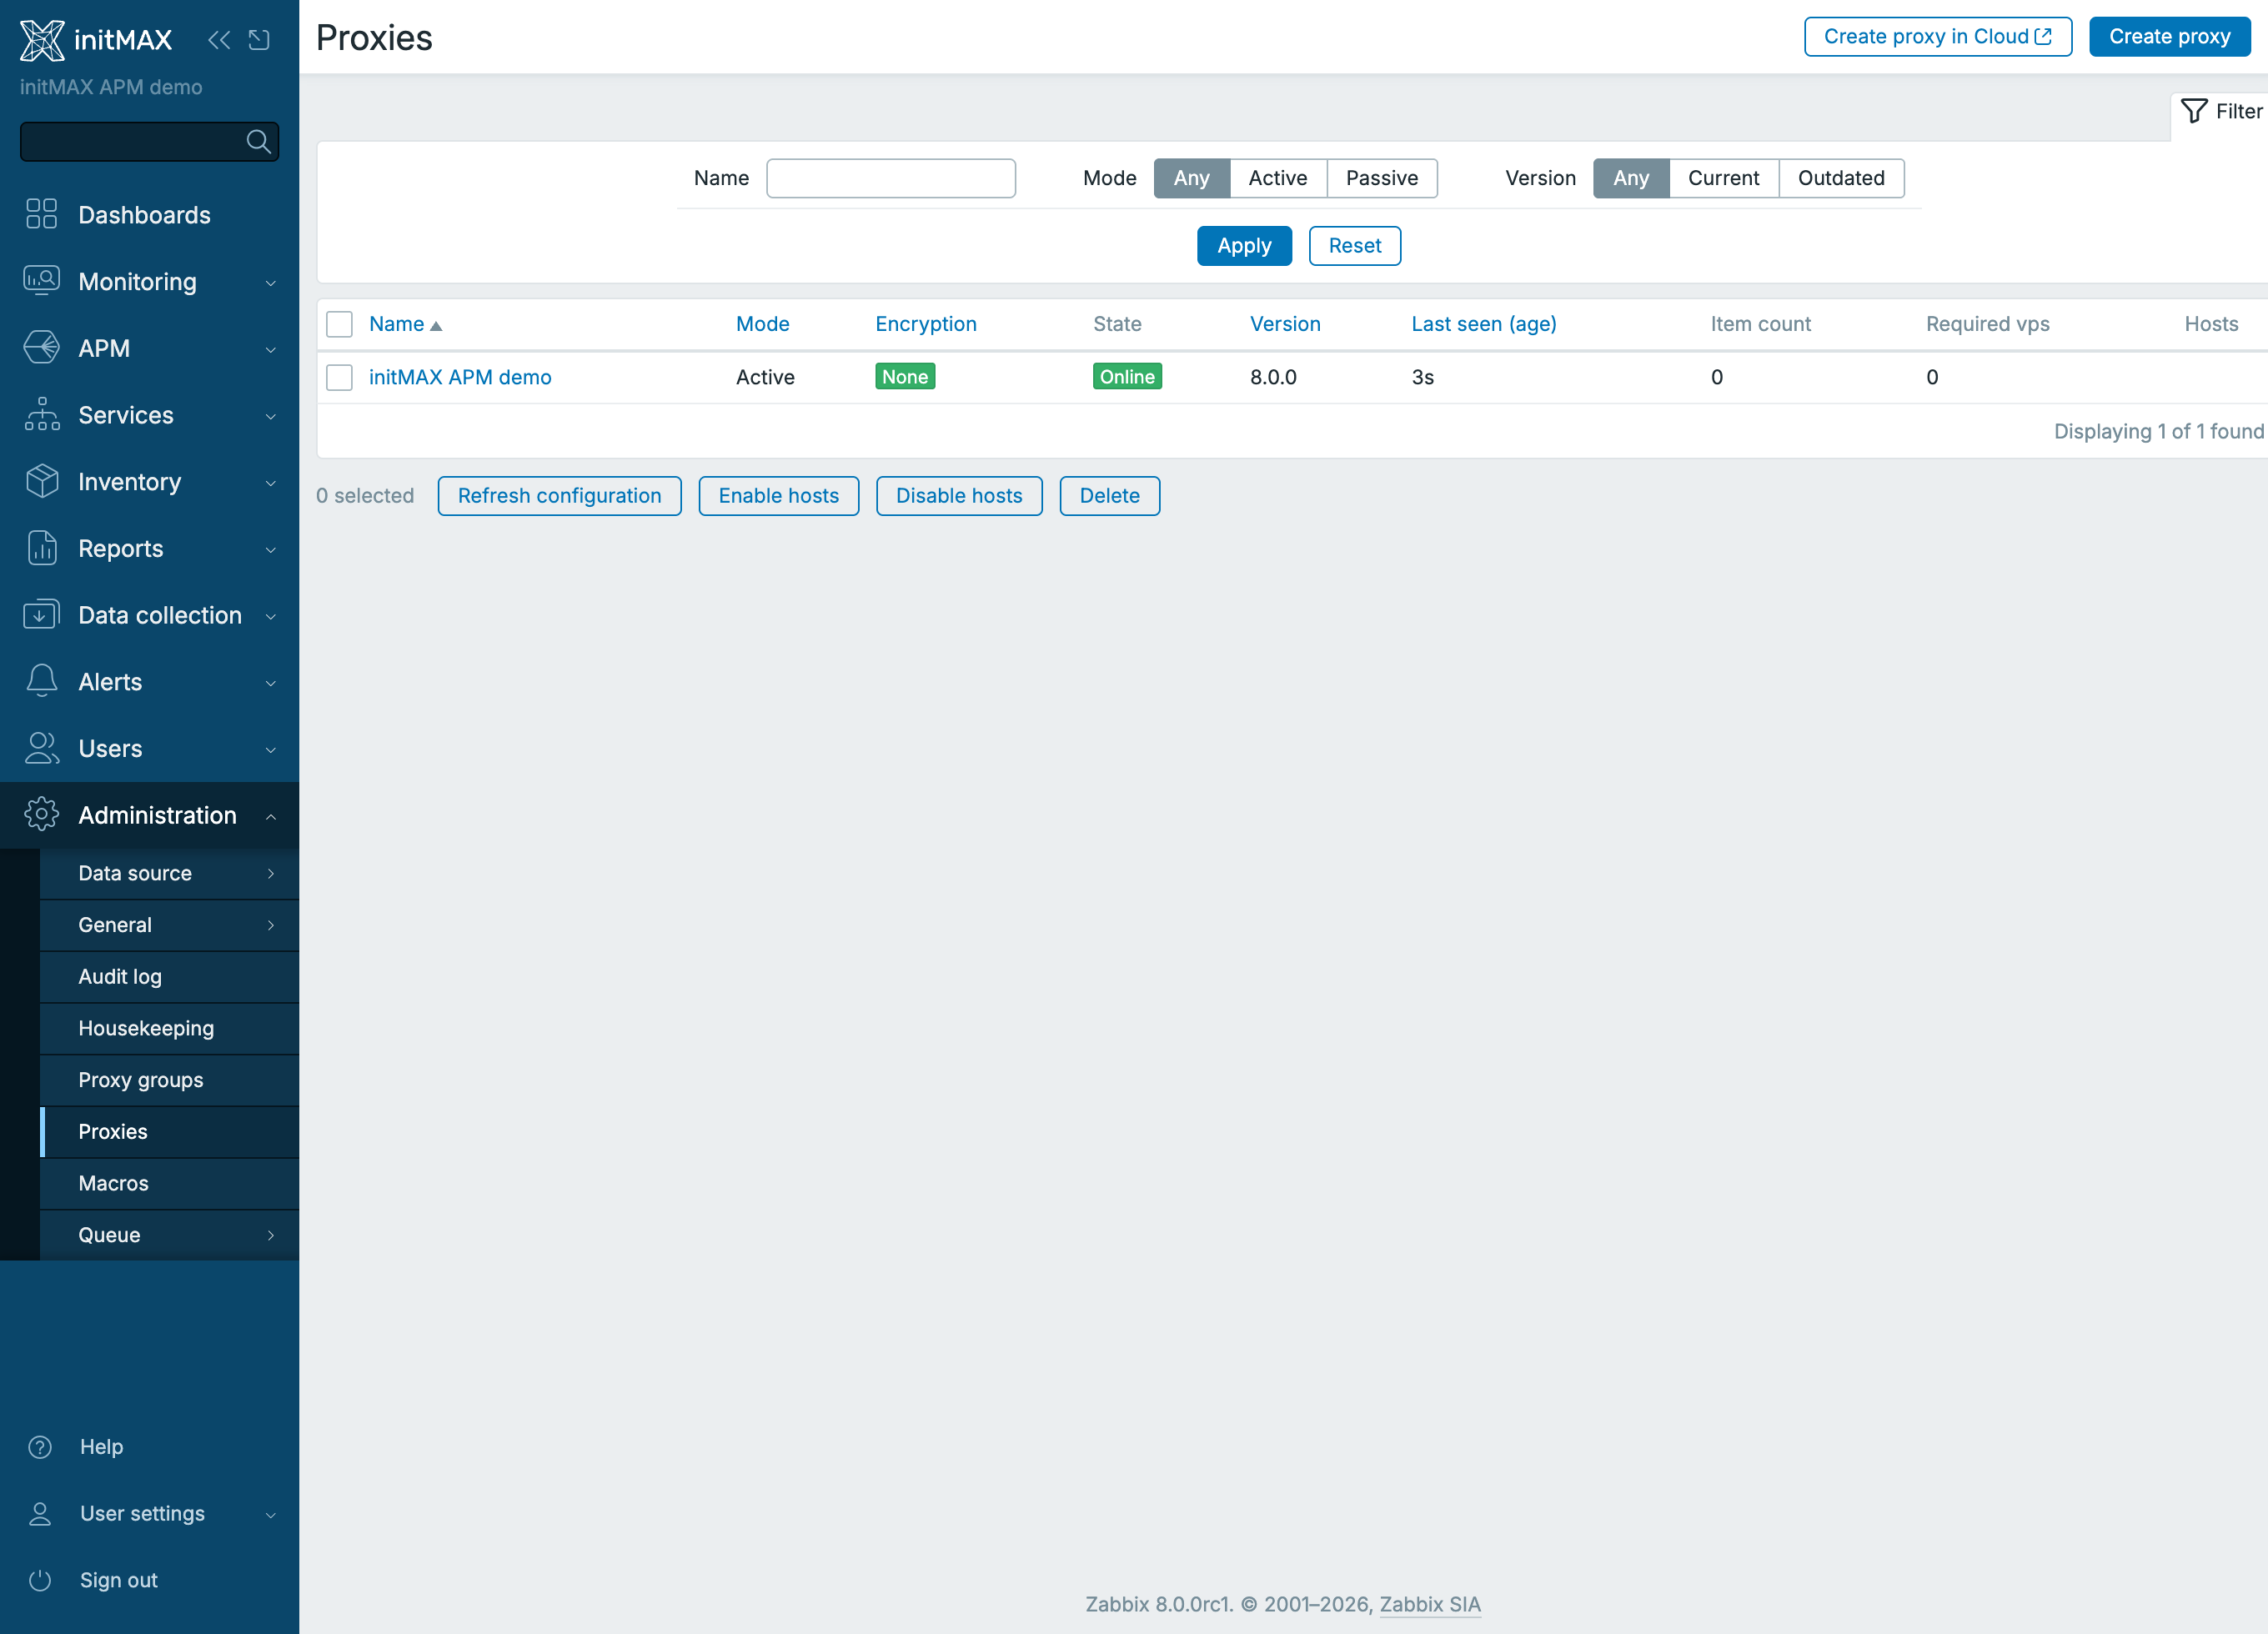Set Version filter to Current

point(1723,178)
